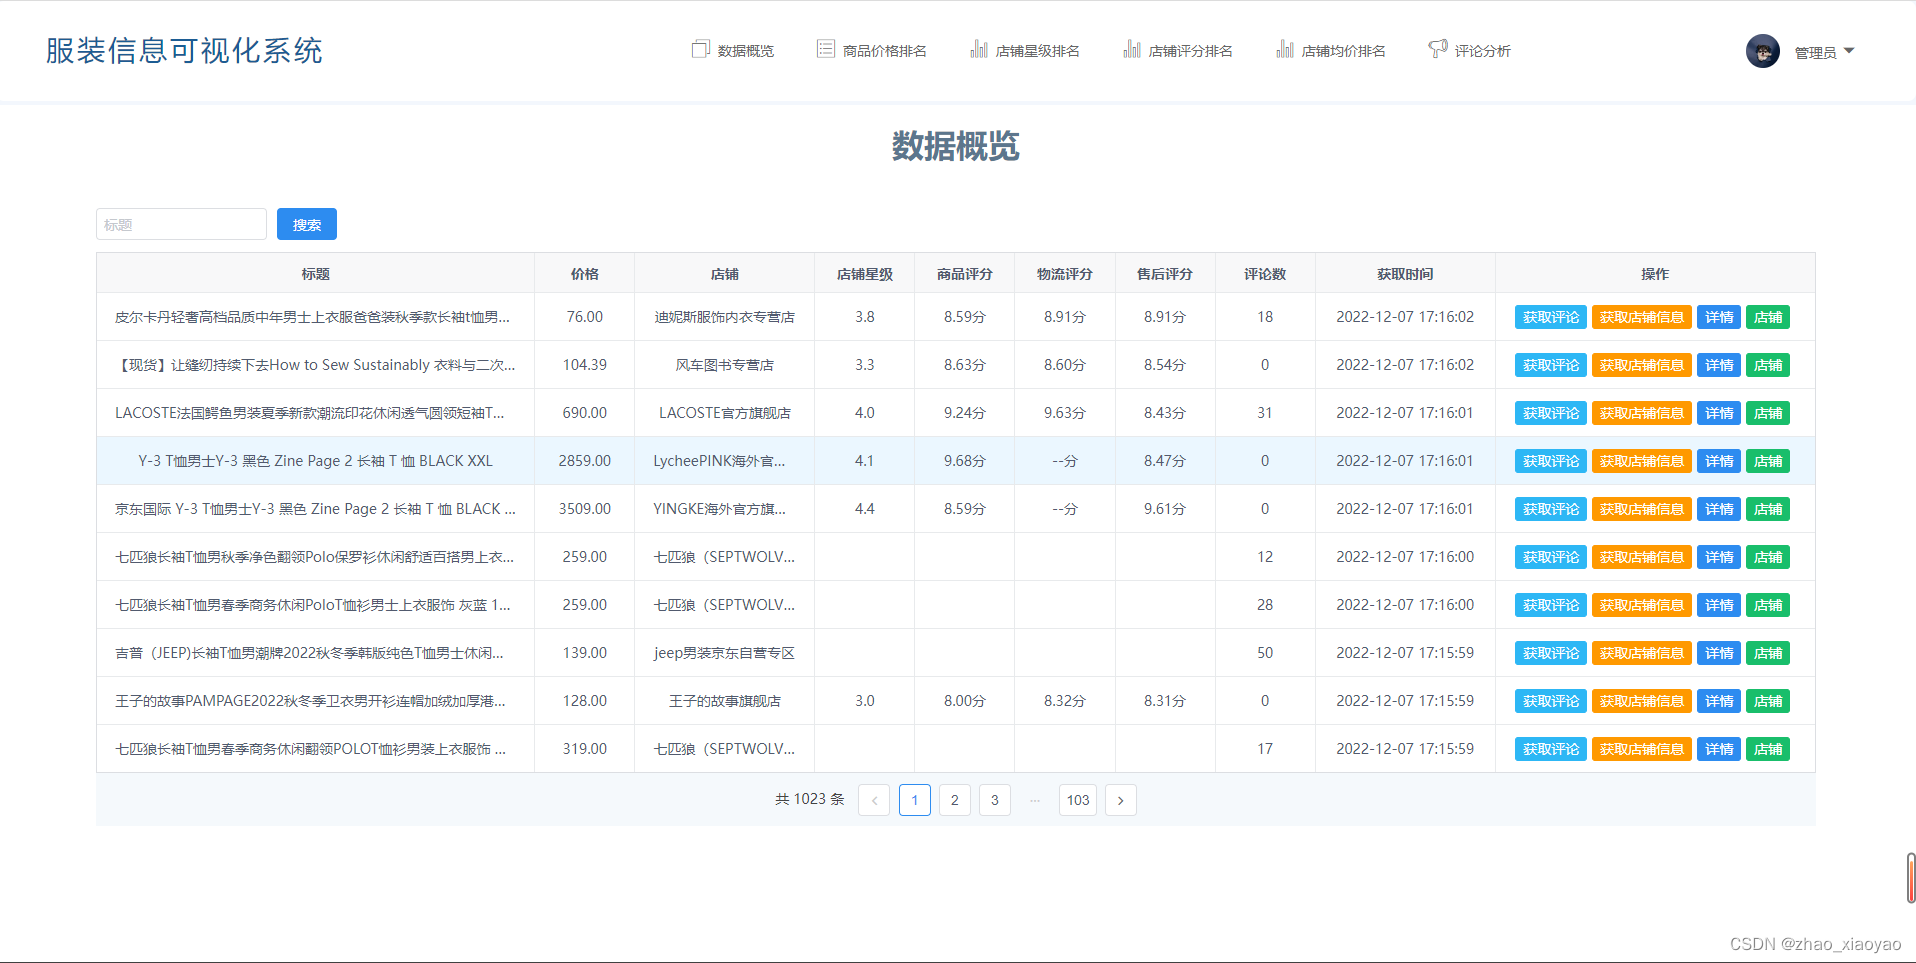Click the 物流评分 column header
This screenshot has width=1916, height=963.
1064,274
